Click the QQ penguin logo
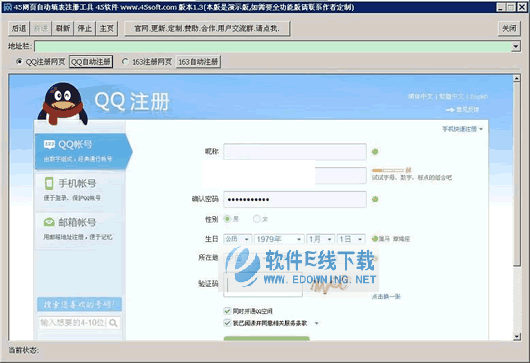 pyautogui.click(x=63, y=103)
